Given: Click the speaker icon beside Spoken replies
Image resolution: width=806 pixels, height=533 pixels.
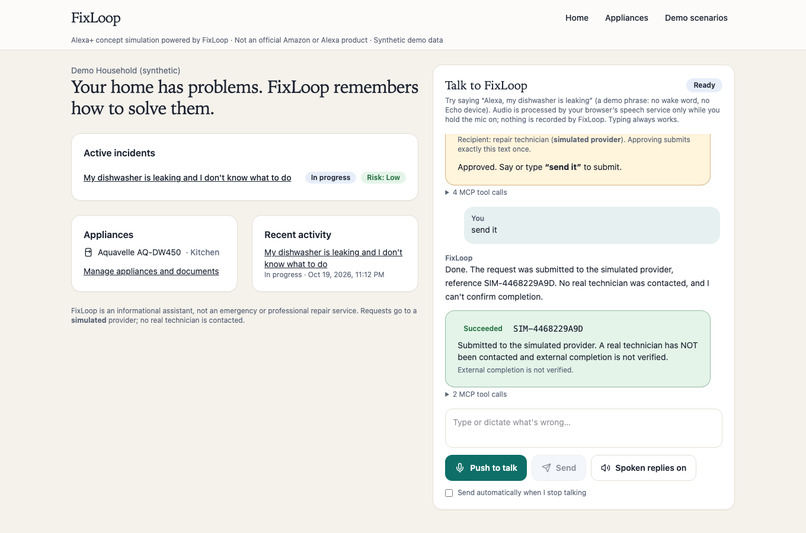Looking at the screenshot, I should click(606, 468).
